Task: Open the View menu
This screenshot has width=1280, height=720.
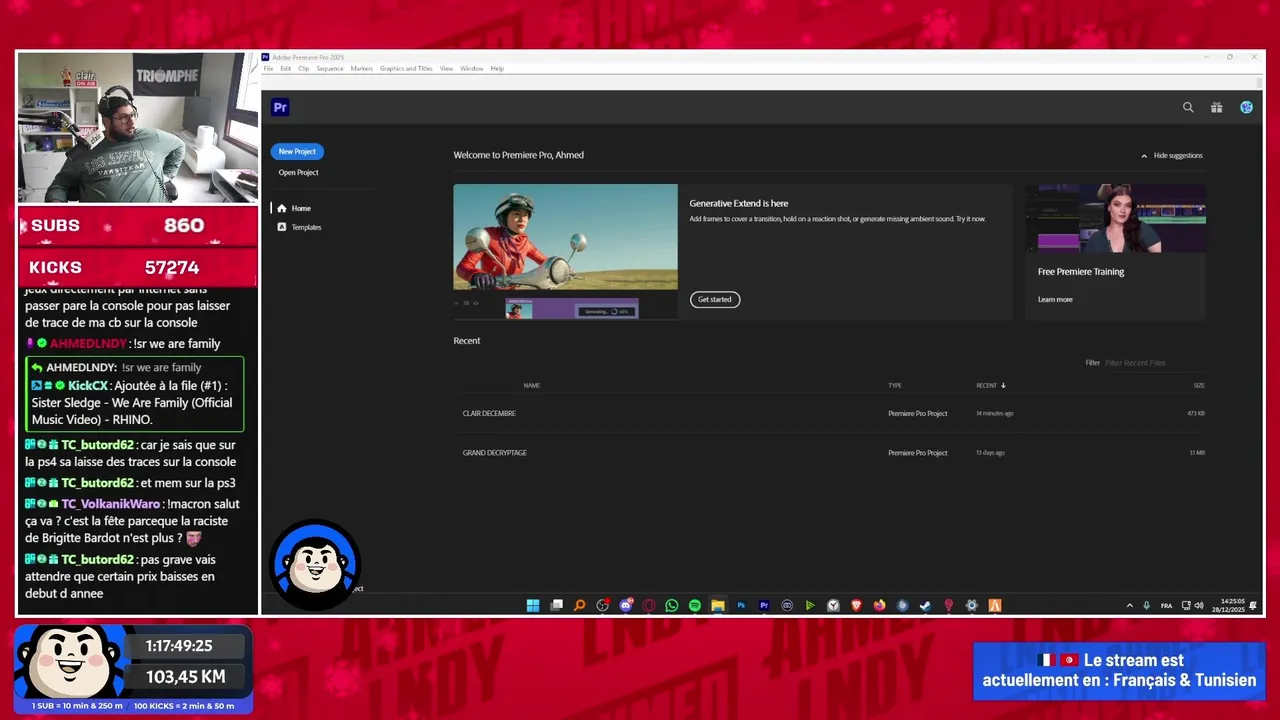Action: pyautogui.click(x=446, y=68)
